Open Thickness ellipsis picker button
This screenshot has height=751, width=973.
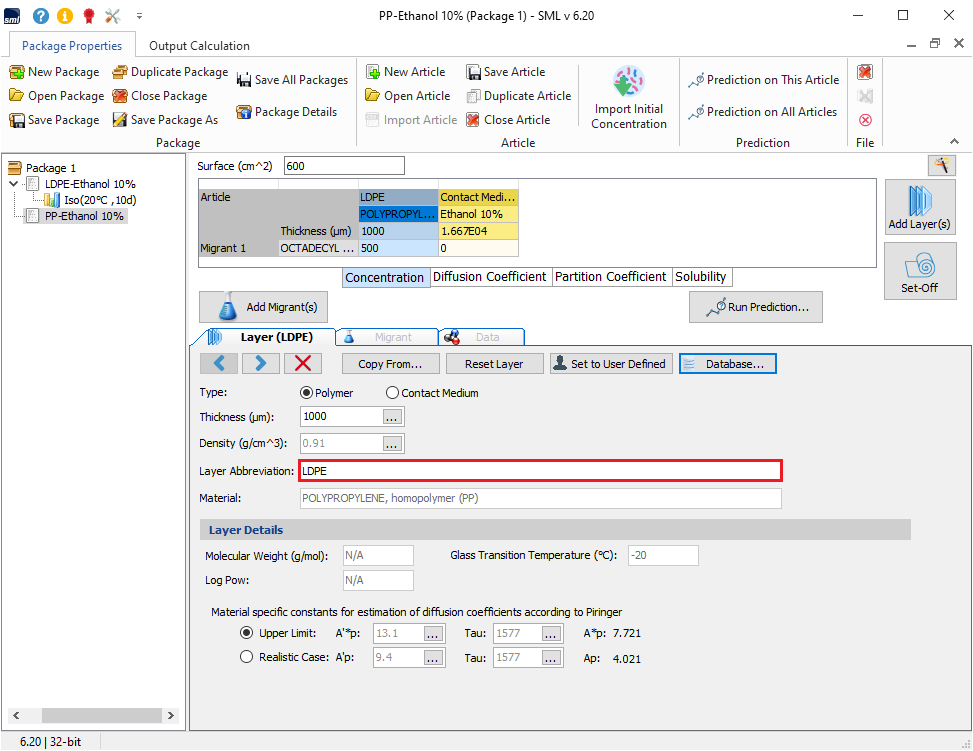[393, 417]
